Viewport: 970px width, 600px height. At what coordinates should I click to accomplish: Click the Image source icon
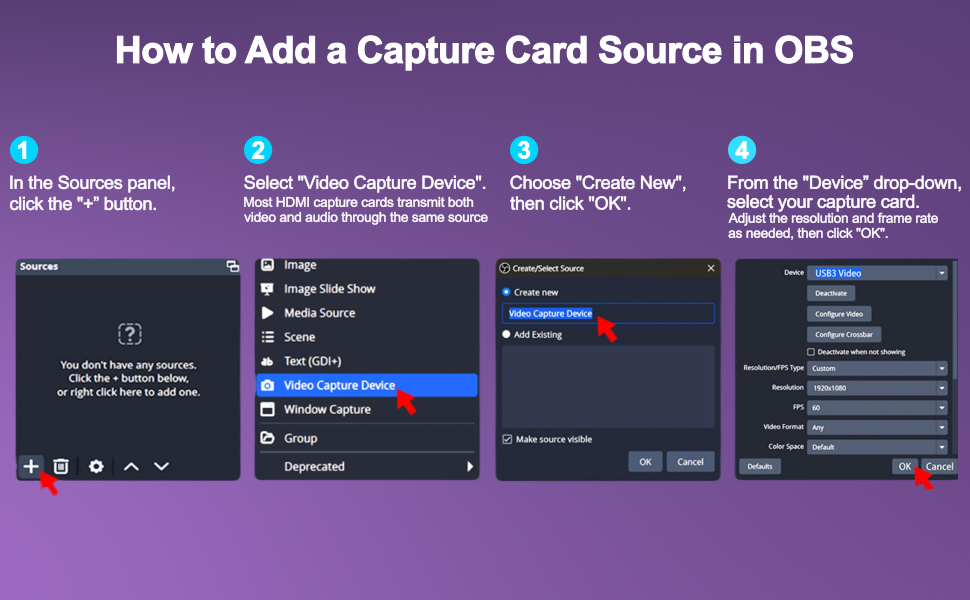click(x=267, y=265)
